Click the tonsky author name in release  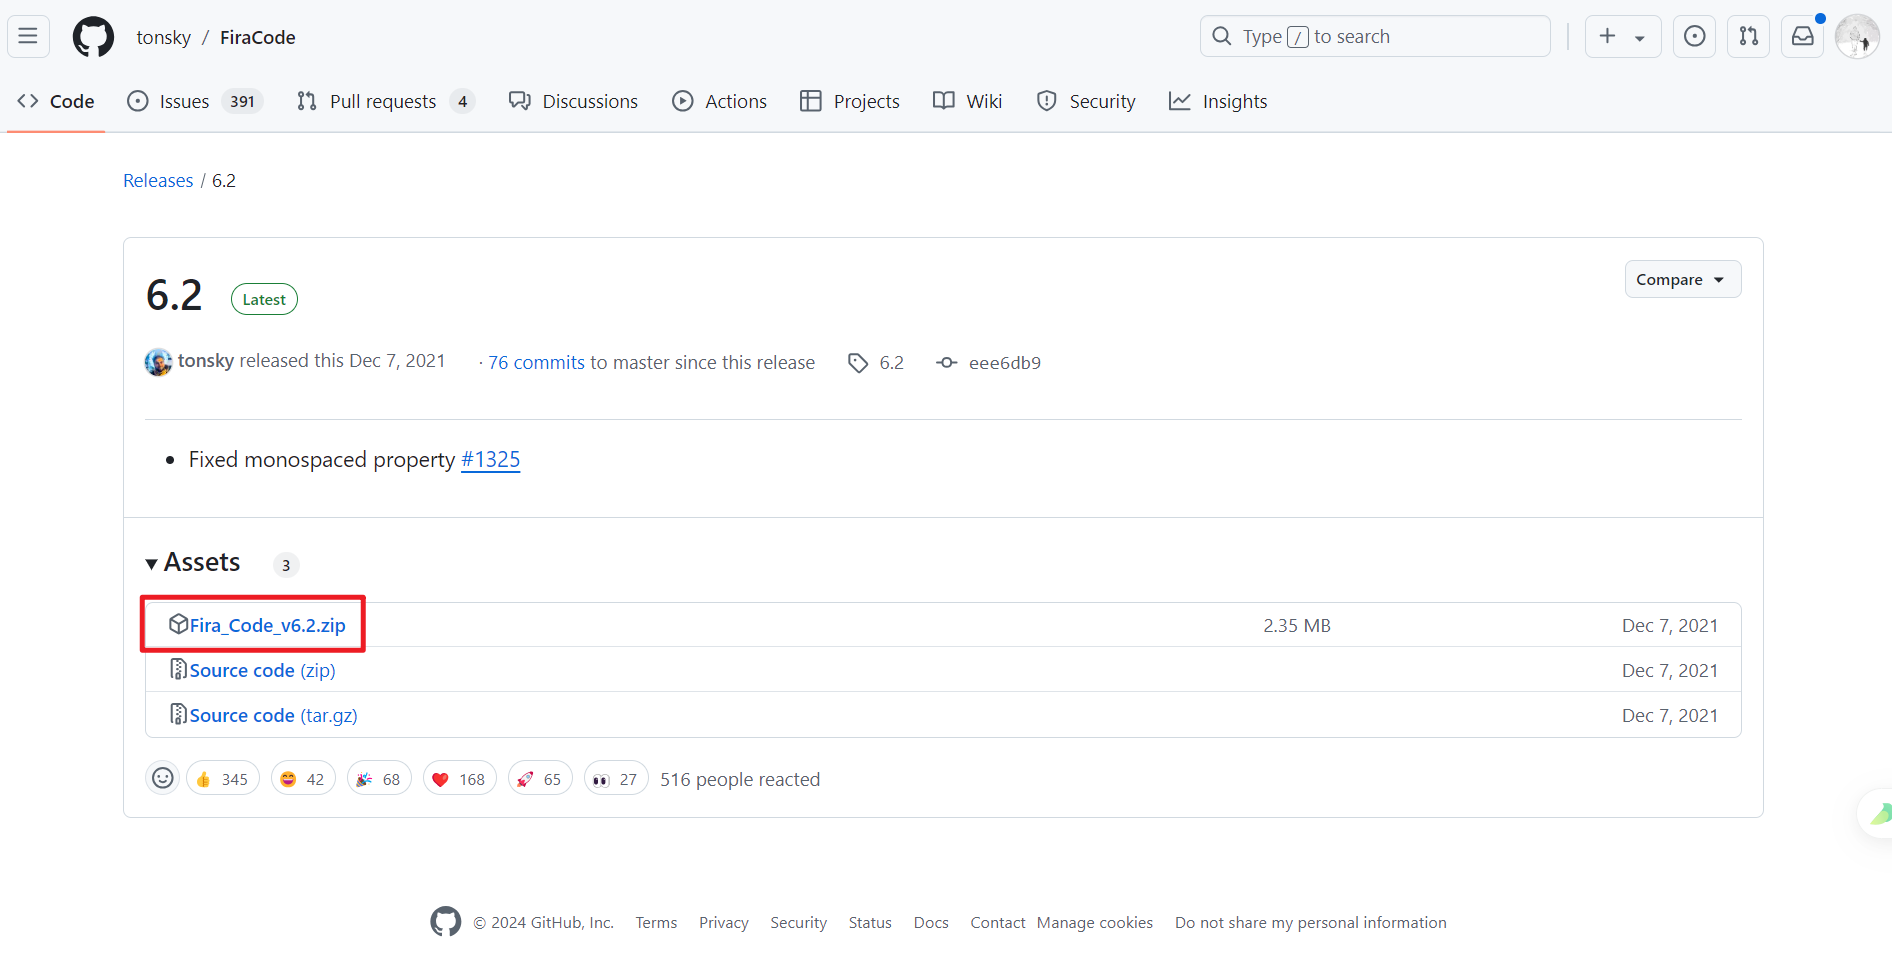pos(206,361)
